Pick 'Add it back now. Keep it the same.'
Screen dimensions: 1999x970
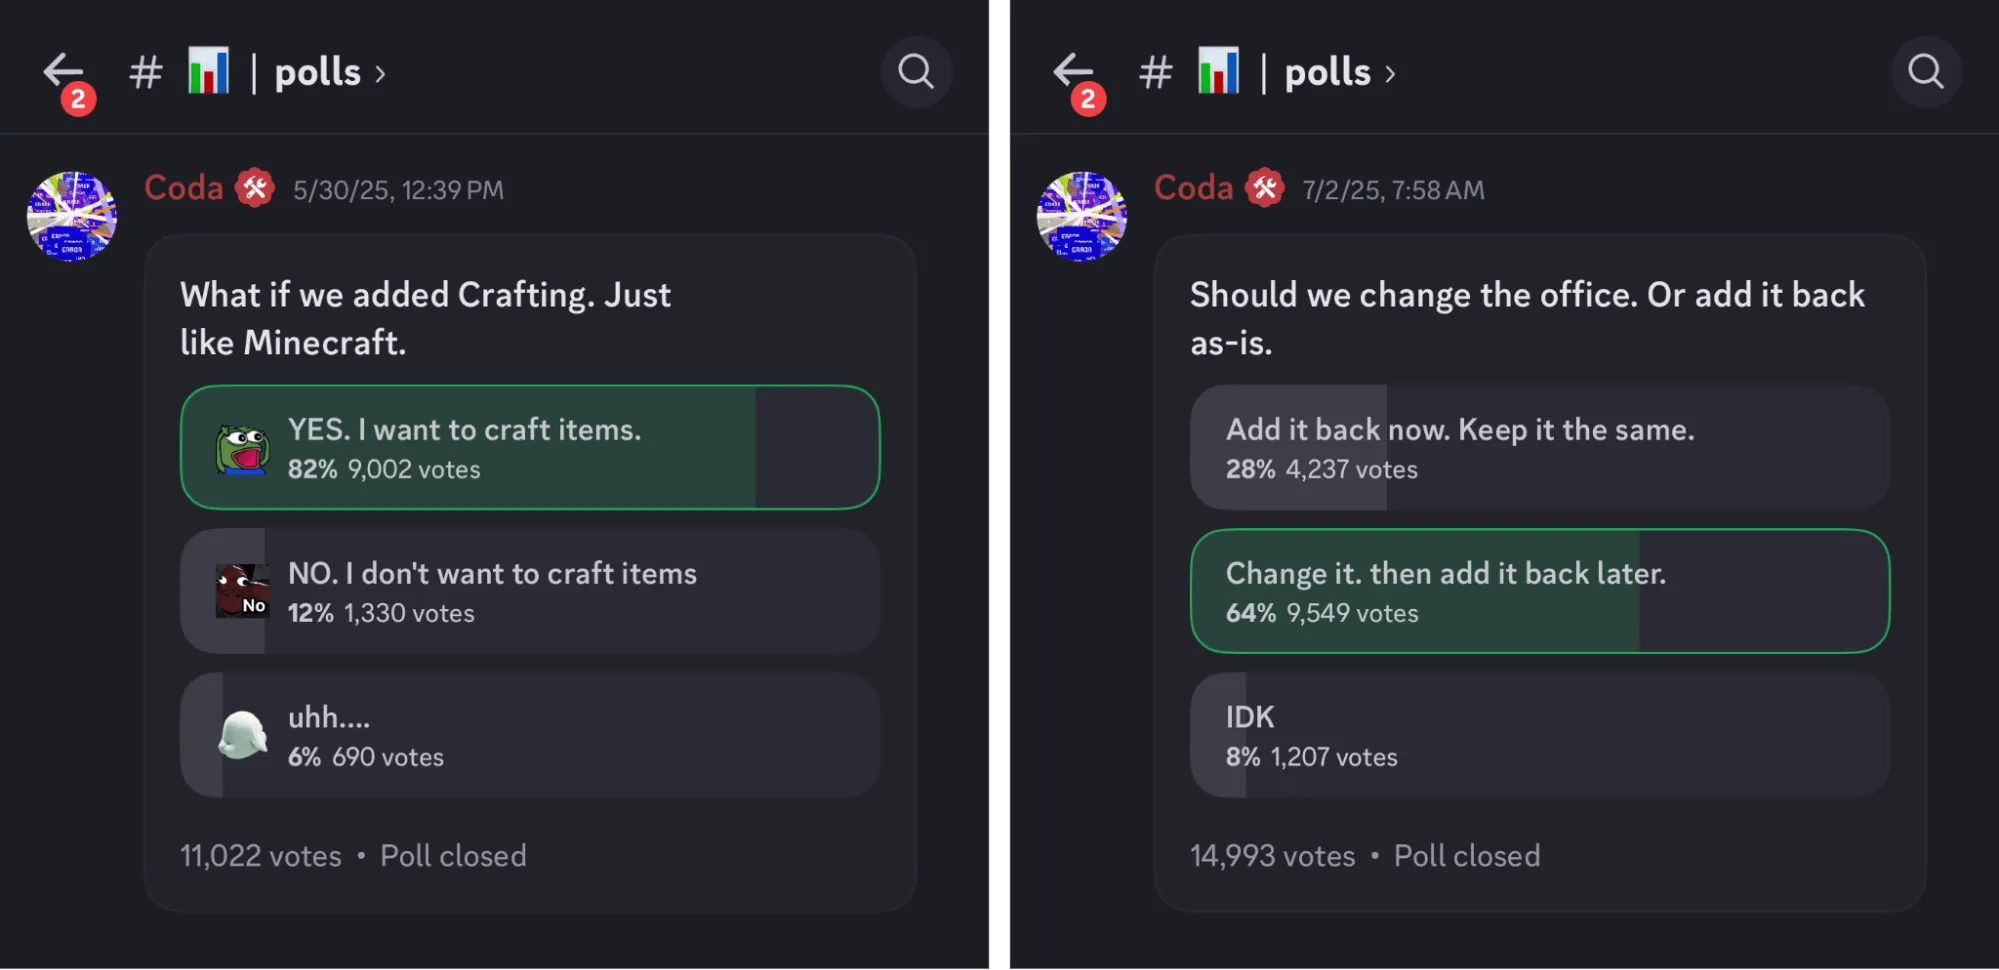coord(1540,447)
